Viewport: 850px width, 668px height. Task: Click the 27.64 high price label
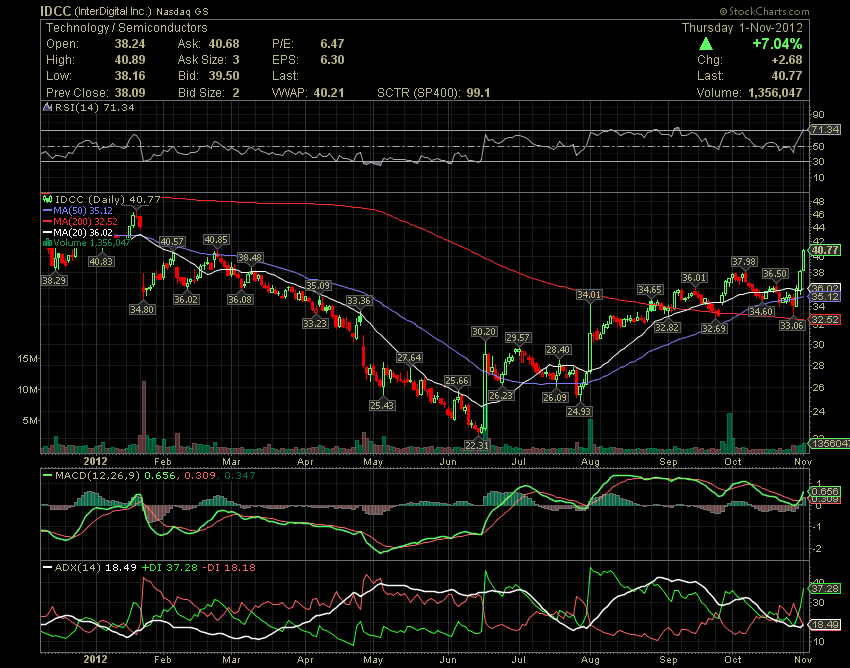point(409,357)
